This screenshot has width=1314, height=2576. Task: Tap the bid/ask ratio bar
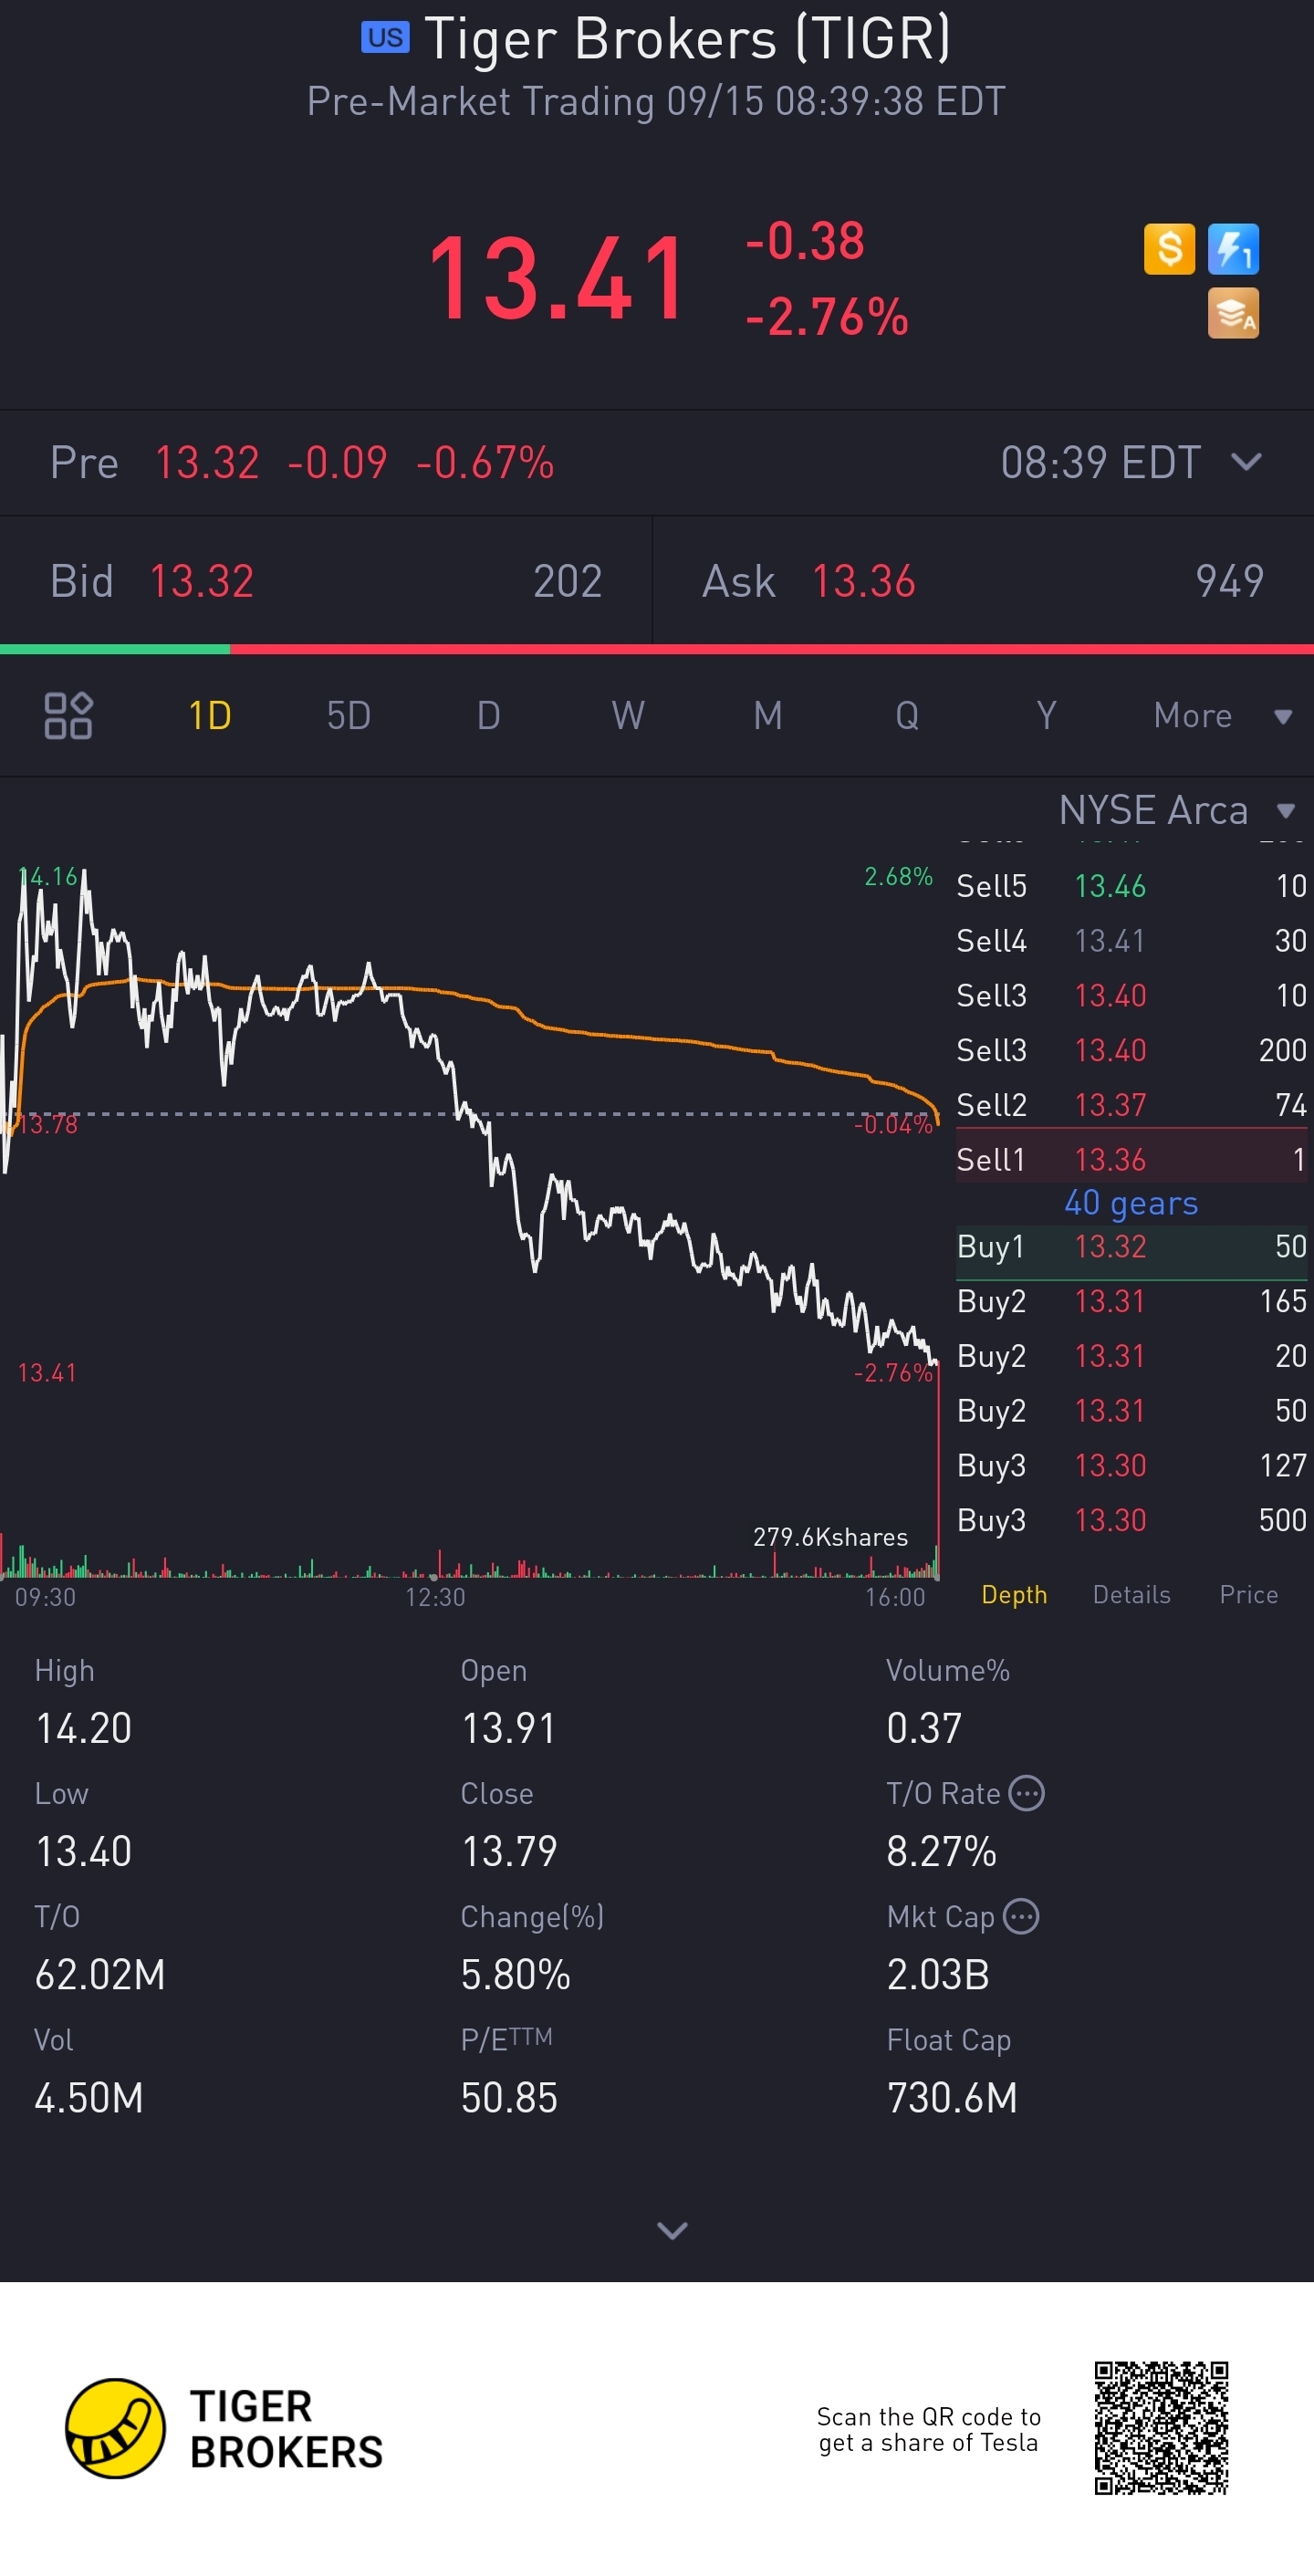pyautogui.click(x=657, y=649)
